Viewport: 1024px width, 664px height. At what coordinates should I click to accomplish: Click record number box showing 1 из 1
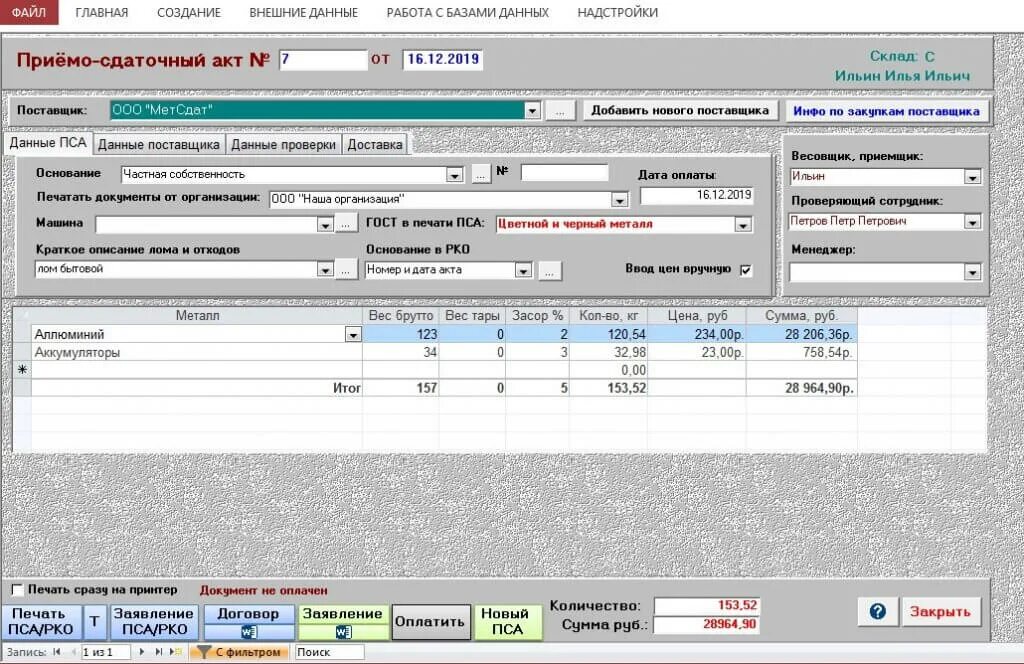coord(106,652)
